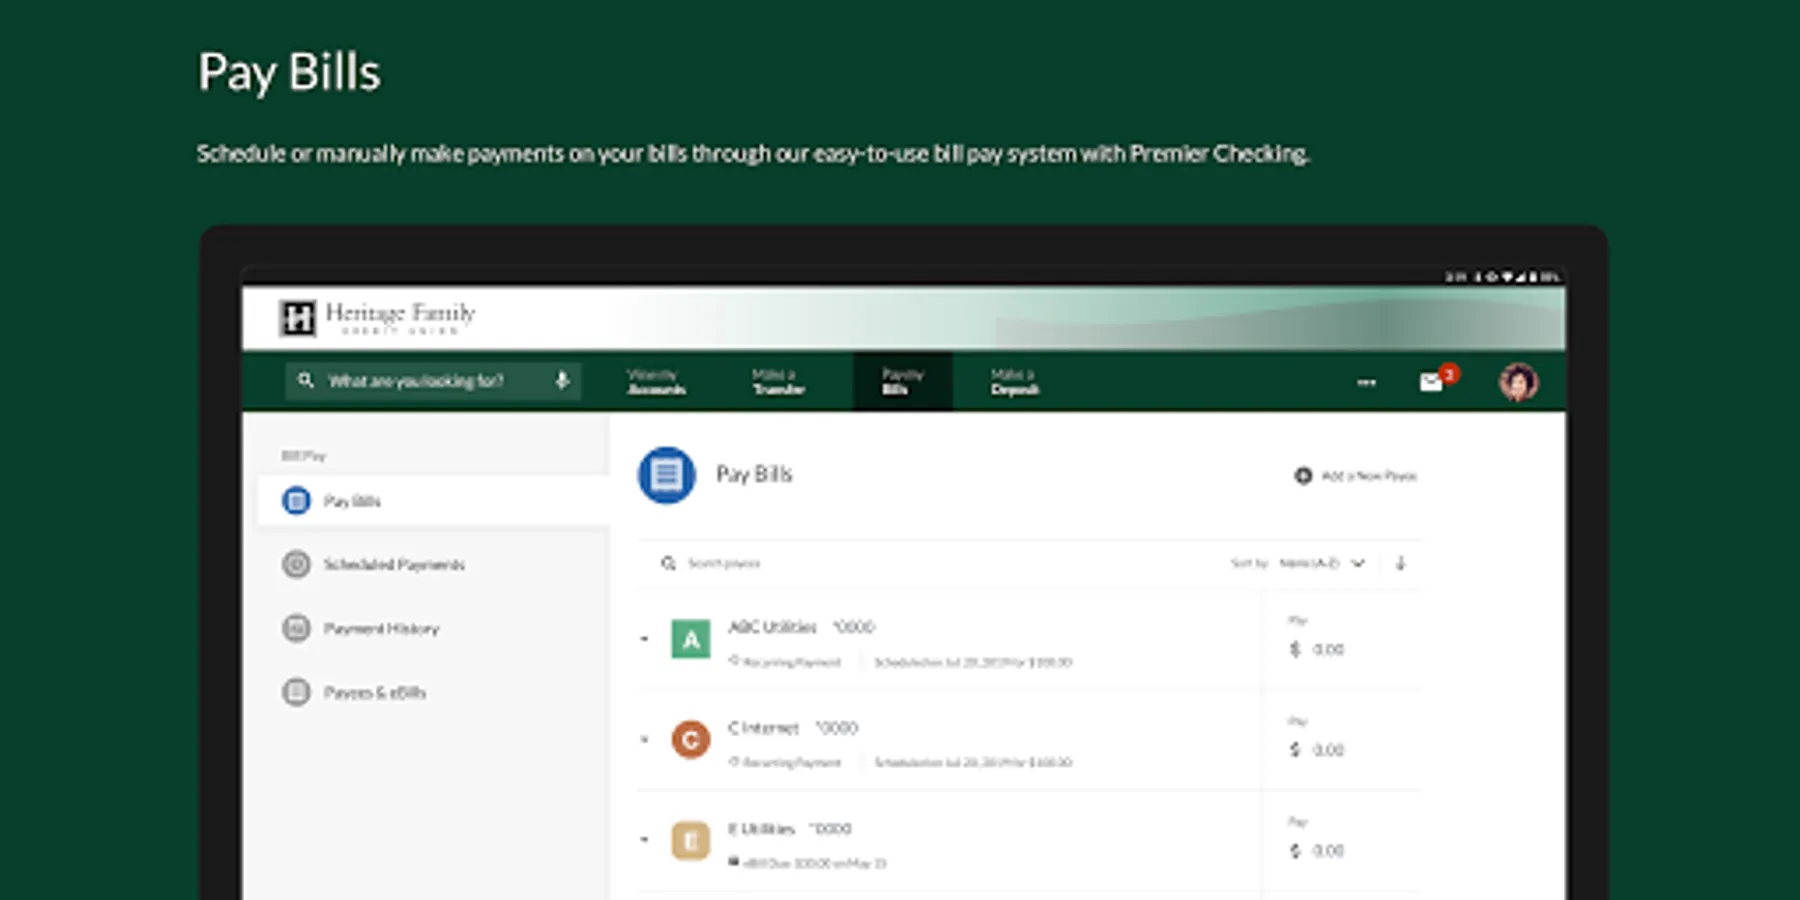This screenshot has width=1800, height=900.
Task: Click the Bill Pay sidebar section label
Action: [303, 456]
